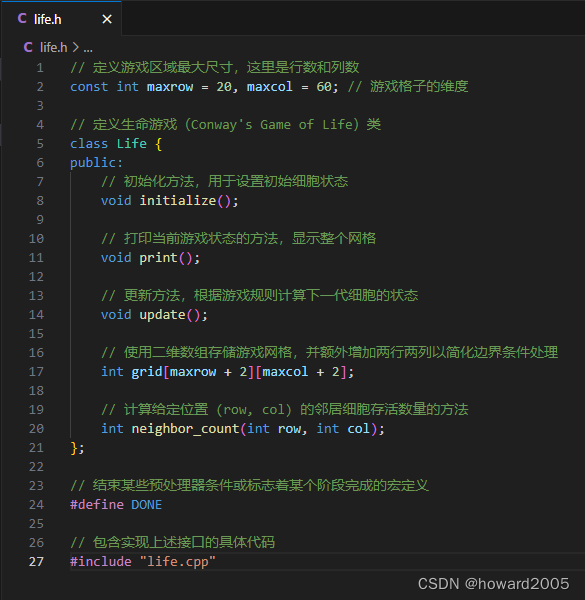Click the word maxrow on line 2
Screen dimensions: 585x600
point(170,87)
